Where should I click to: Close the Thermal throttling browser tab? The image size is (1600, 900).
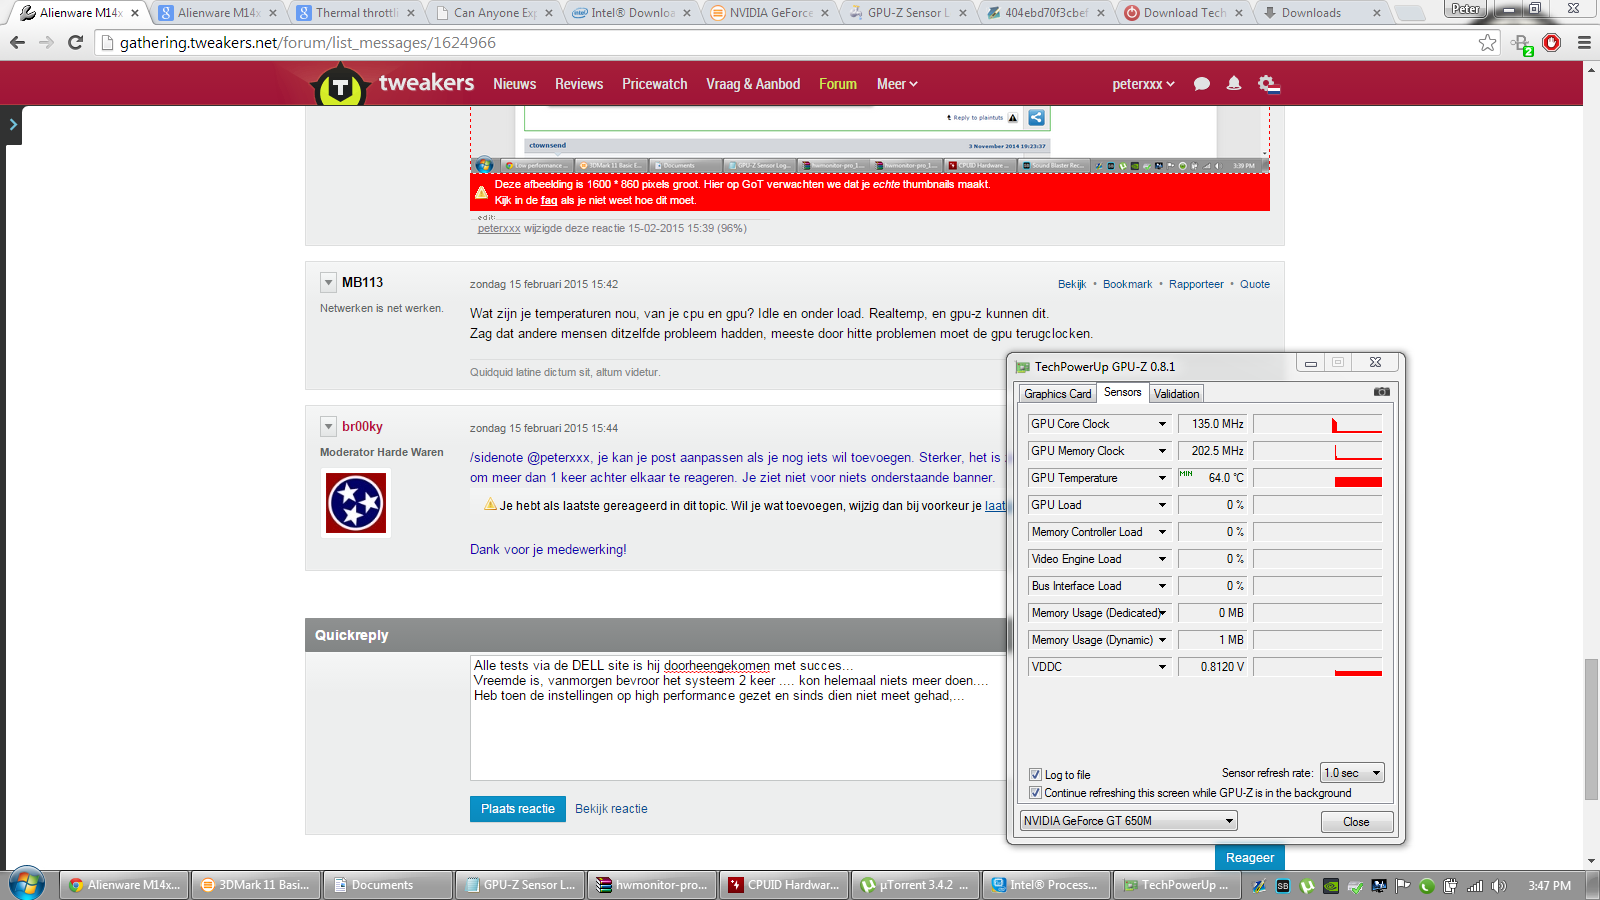[411, 13]
